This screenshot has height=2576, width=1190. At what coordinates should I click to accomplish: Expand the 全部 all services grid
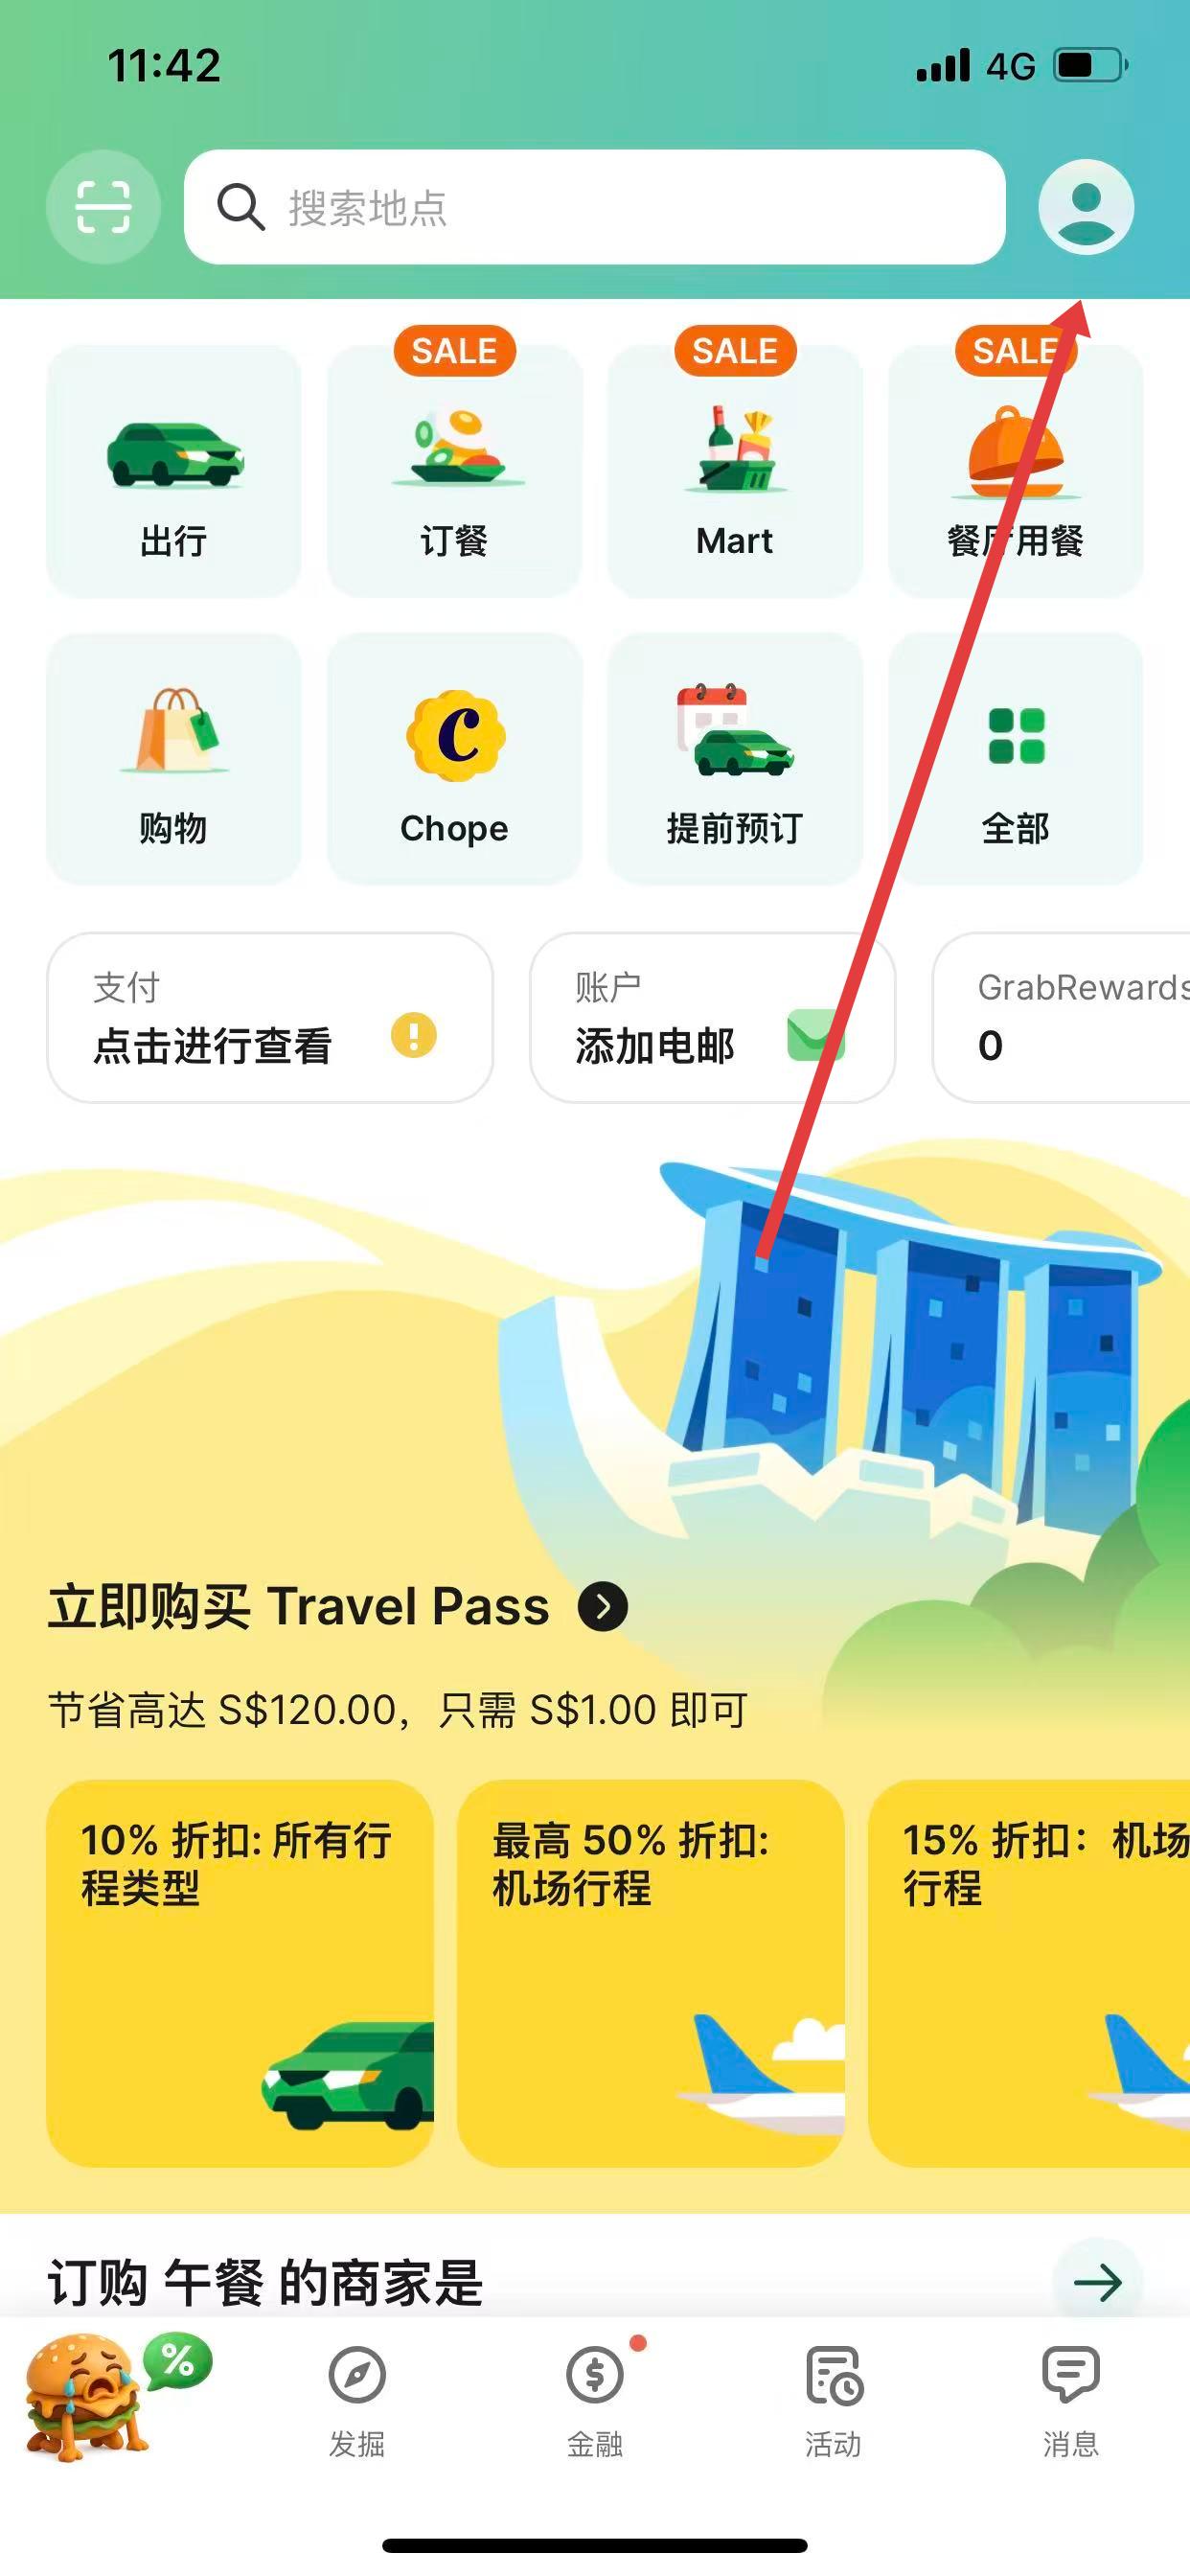[x=1015, y=758]
